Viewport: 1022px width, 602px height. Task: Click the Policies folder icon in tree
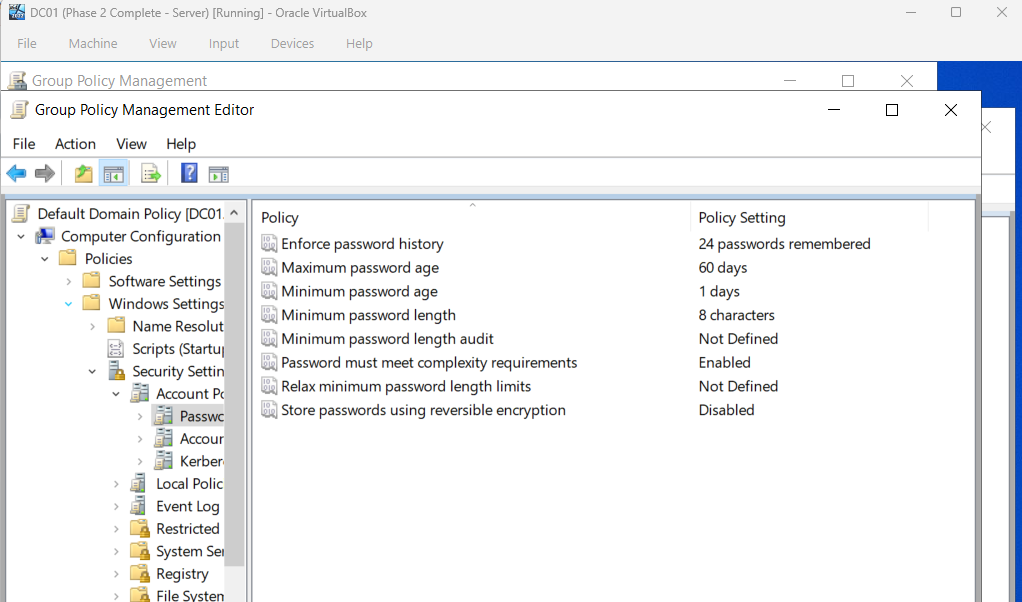(x=68, y=259)
